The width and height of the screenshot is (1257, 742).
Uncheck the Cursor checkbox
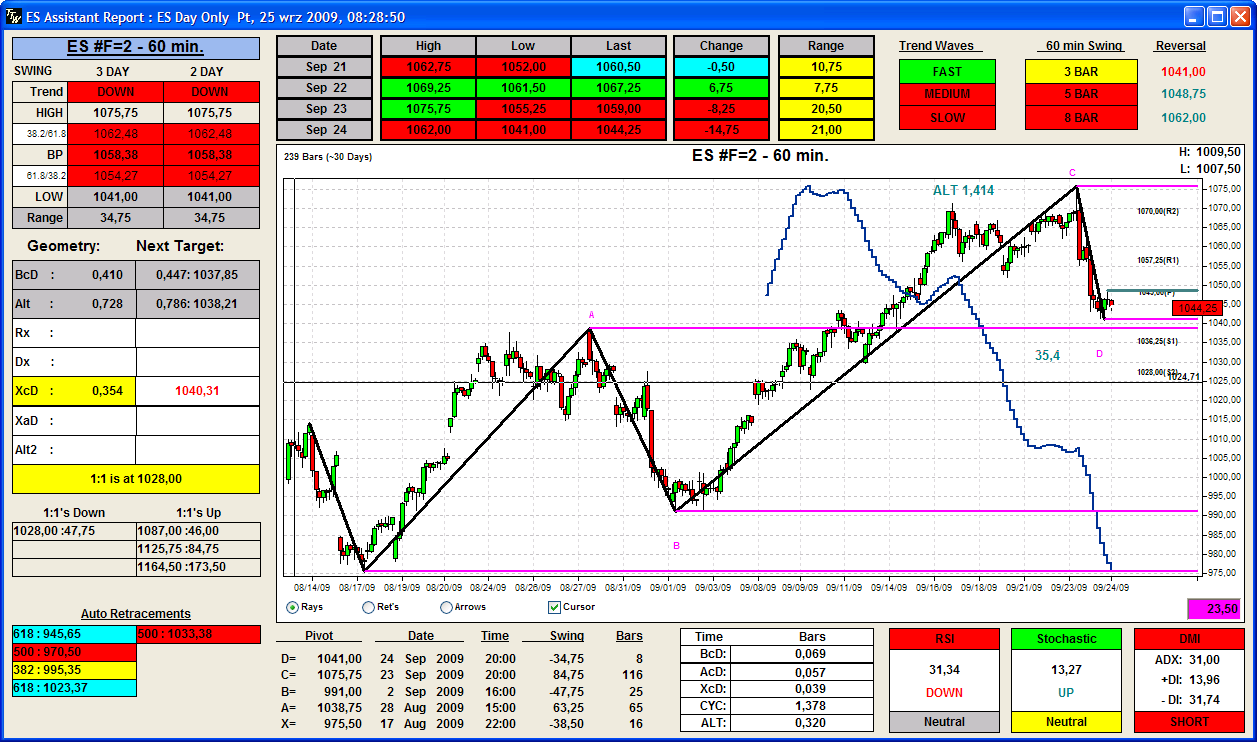(554, 607)
